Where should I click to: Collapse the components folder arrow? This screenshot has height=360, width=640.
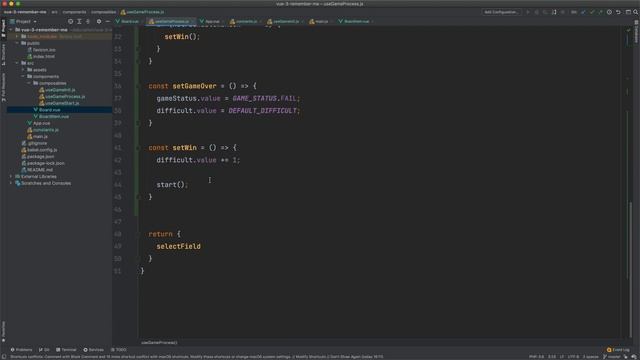point(23,76)
